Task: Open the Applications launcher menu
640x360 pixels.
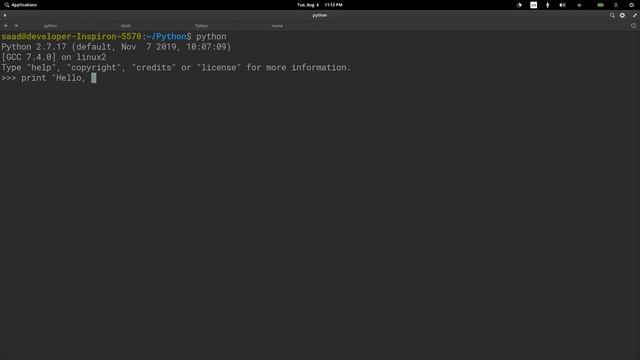Action: point(21,5)
